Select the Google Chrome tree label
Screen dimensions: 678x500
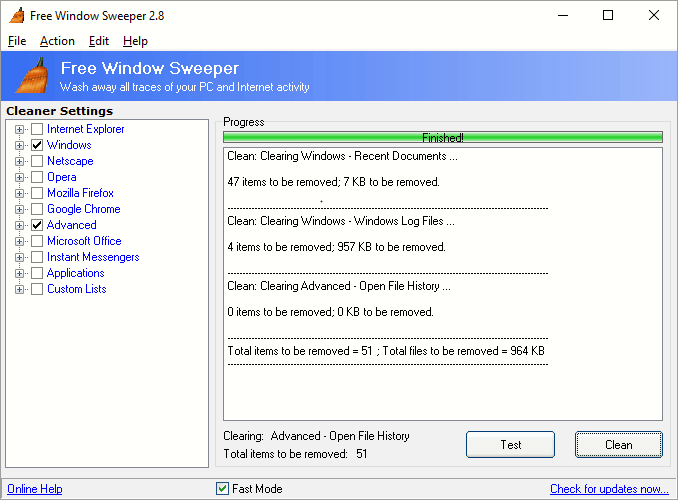[83, 209]
